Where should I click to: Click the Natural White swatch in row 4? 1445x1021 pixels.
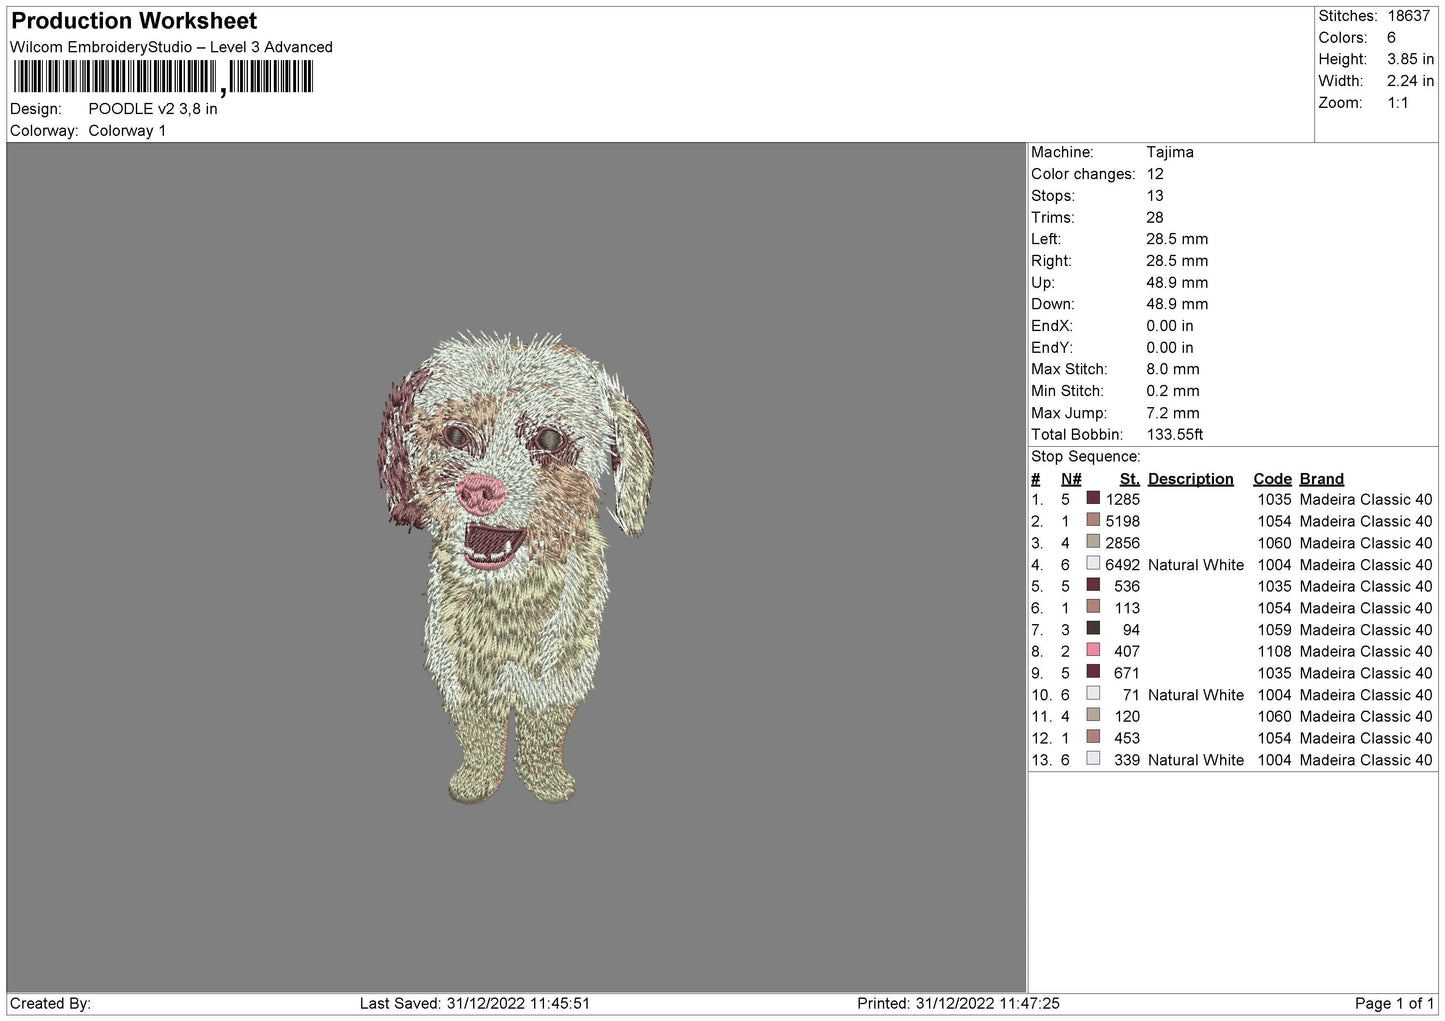(x=1093, y=564)
